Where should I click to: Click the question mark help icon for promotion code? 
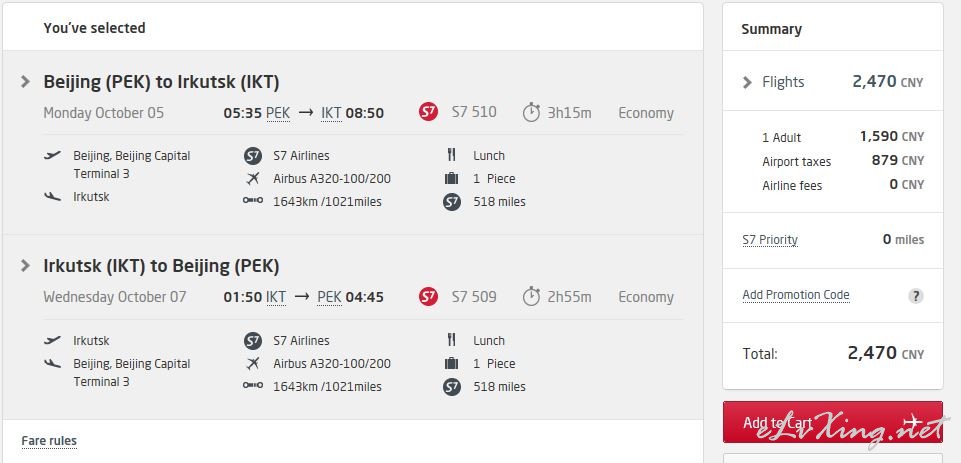pyautogui.click(x=915, y=296)
